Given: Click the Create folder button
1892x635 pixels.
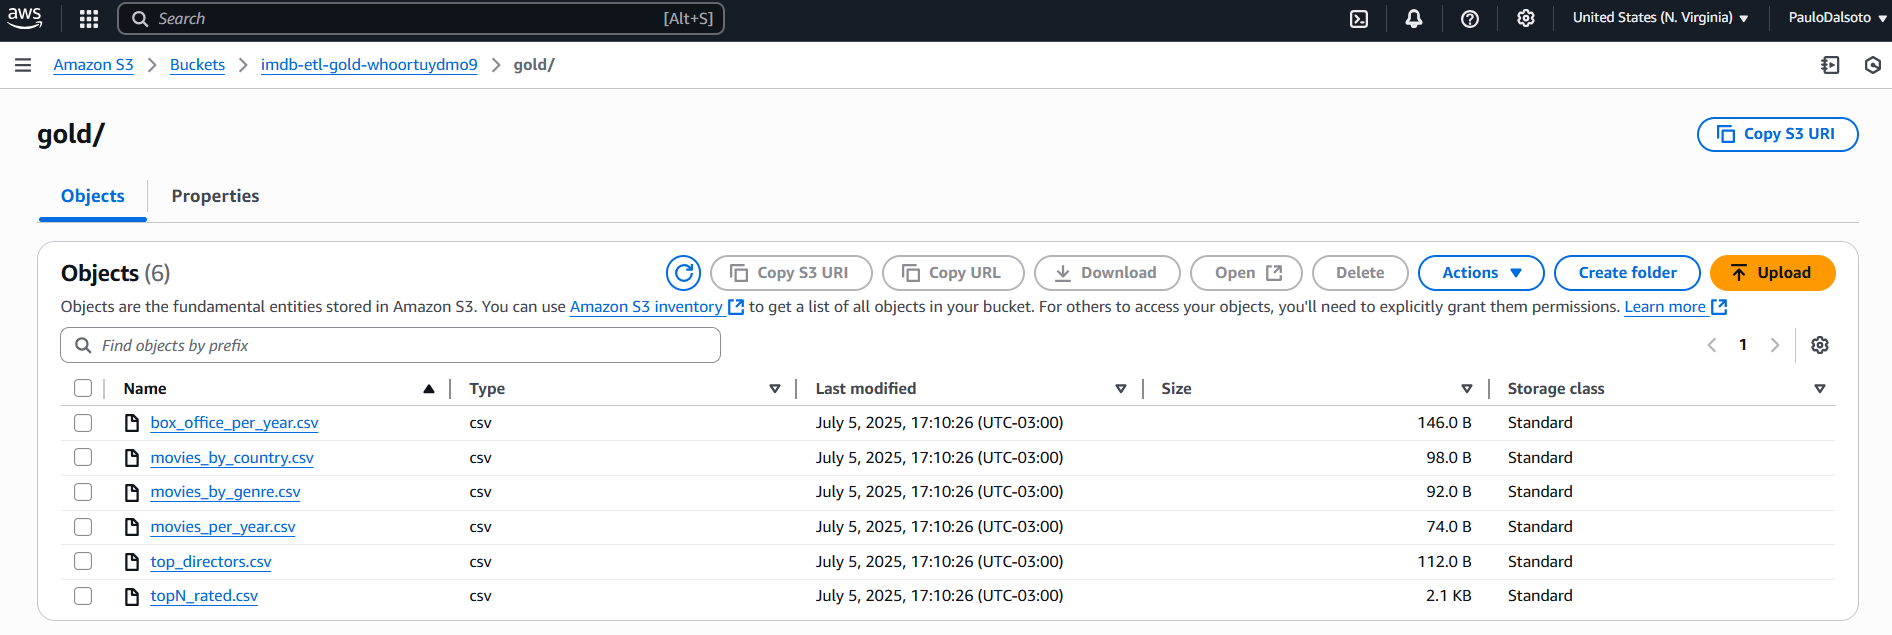Looking at the screenshot, I should point(1627,273).
